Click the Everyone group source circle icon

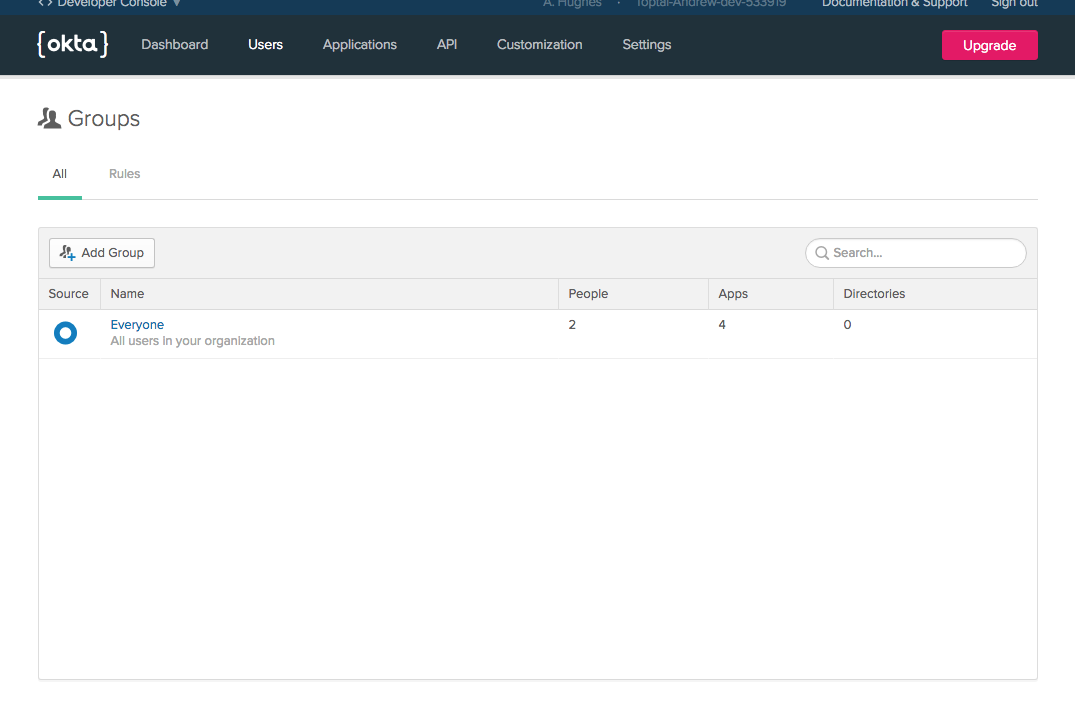click(x=65, y=333)
